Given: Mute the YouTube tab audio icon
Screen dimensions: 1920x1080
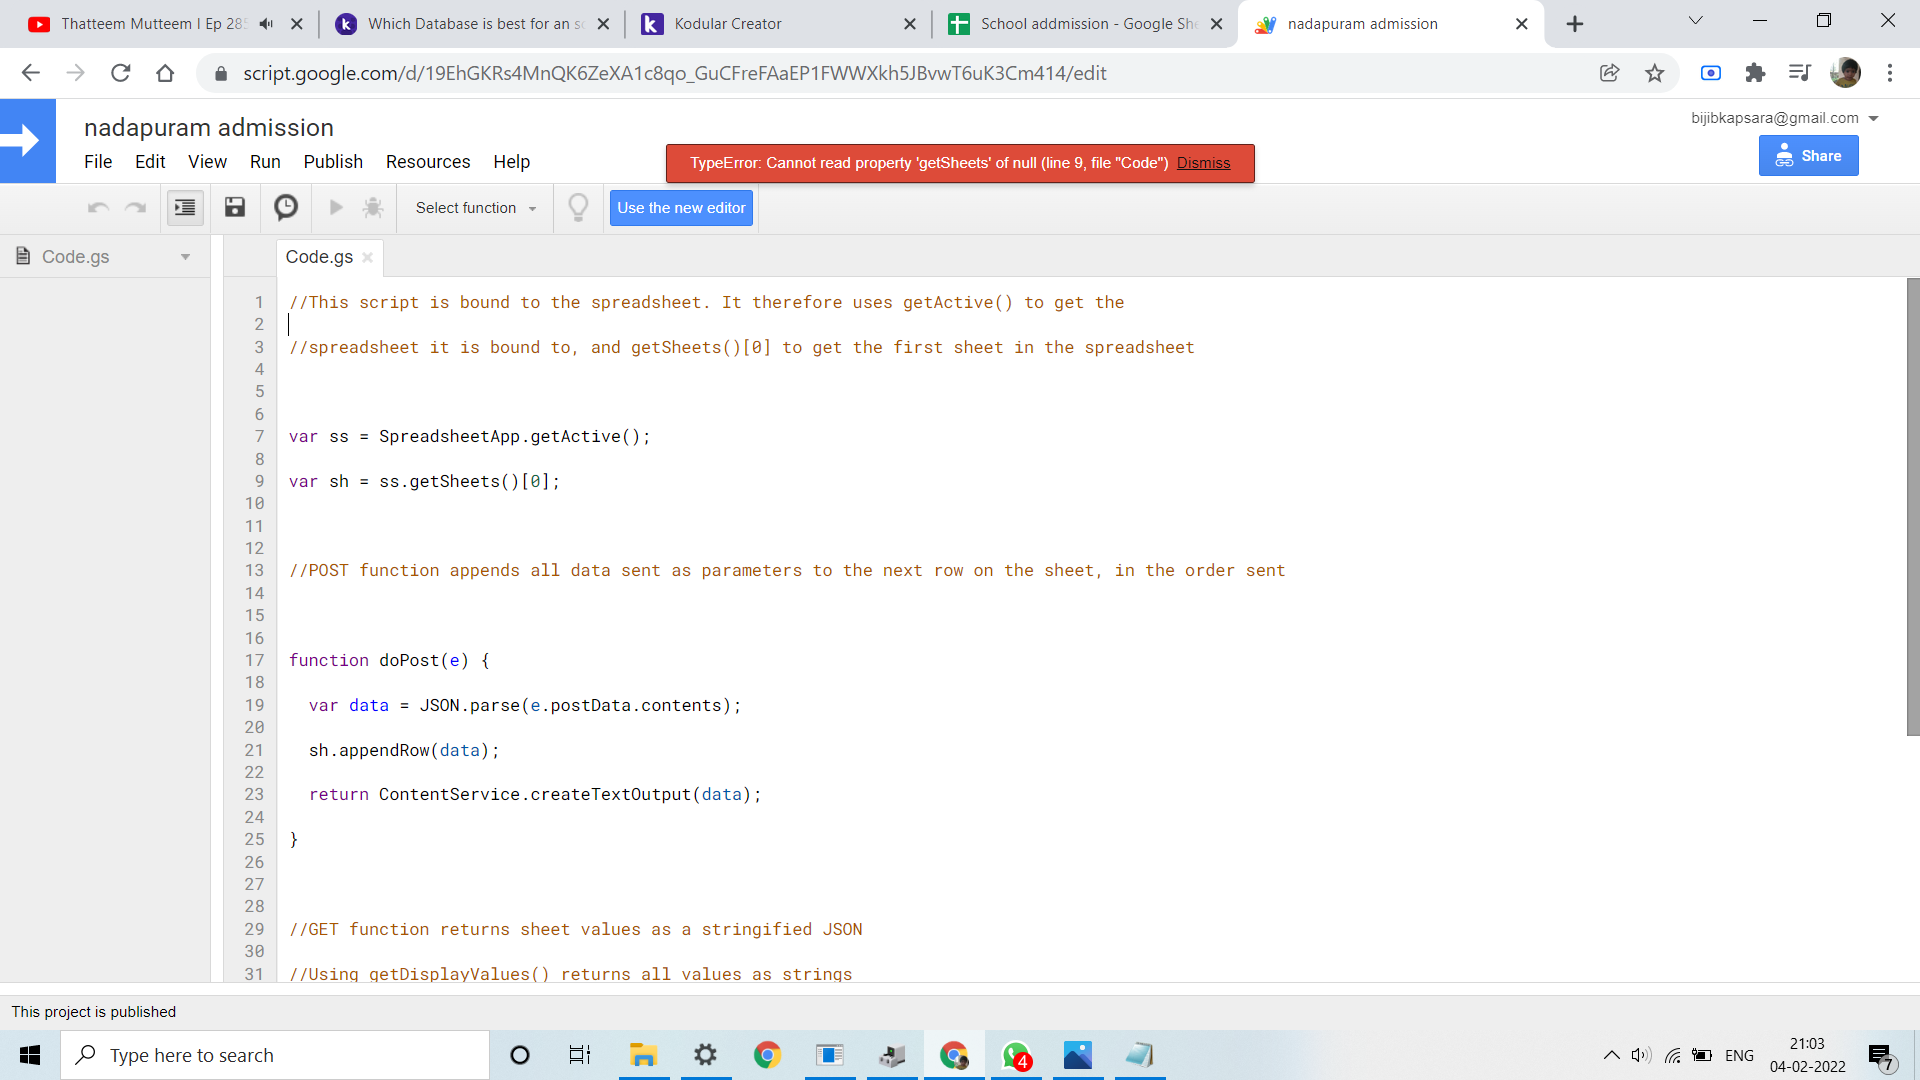Looking at the screenshot, I should 266,24.
